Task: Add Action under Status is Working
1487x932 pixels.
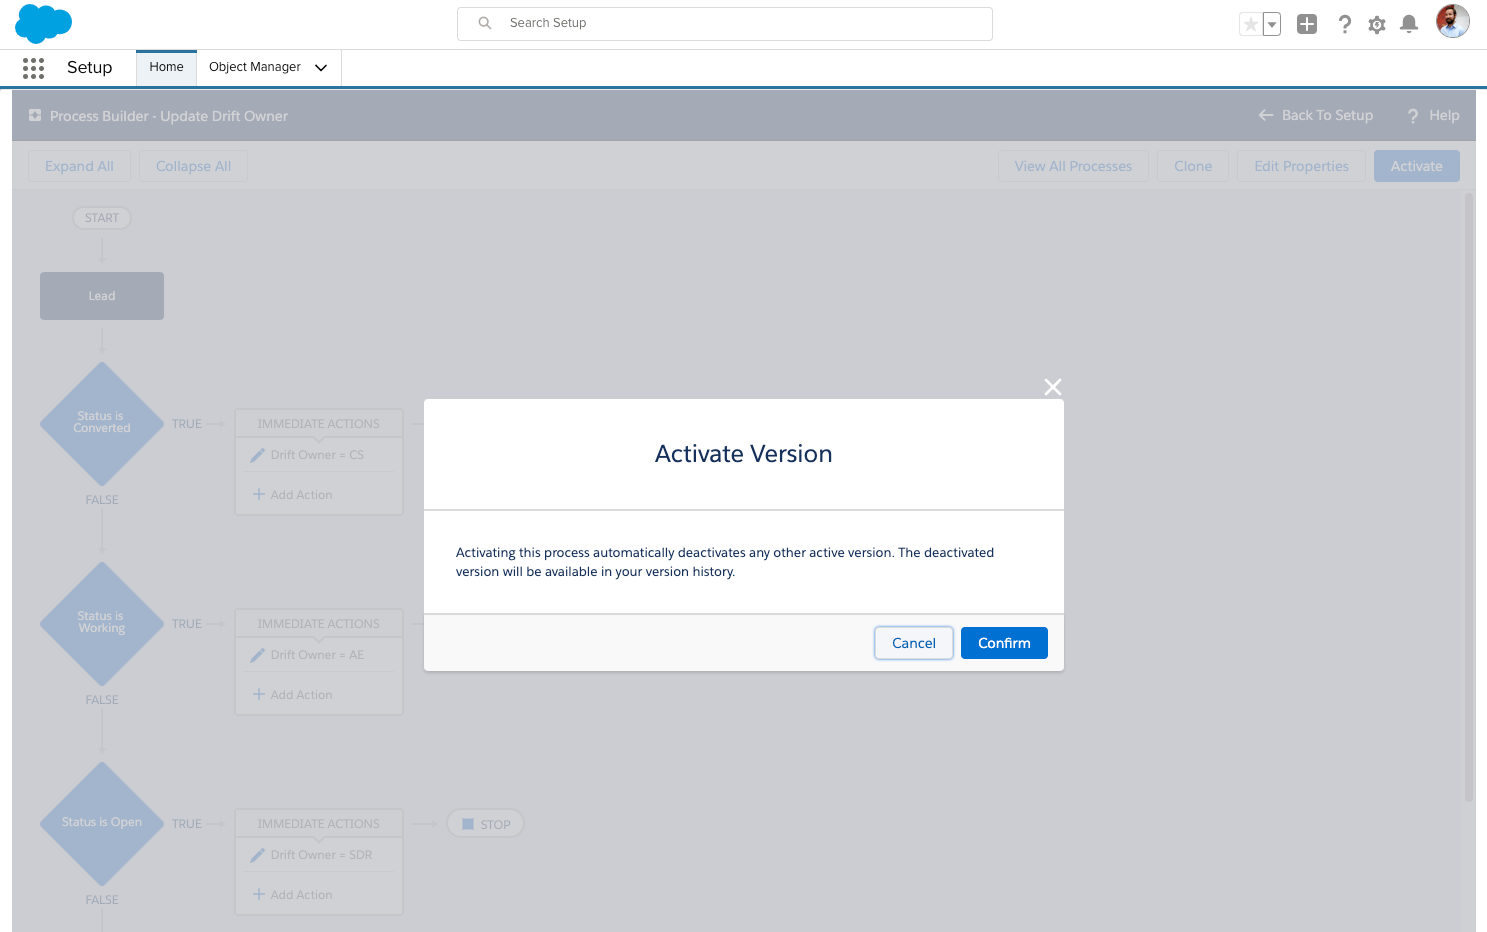Action: coord(293,695)
